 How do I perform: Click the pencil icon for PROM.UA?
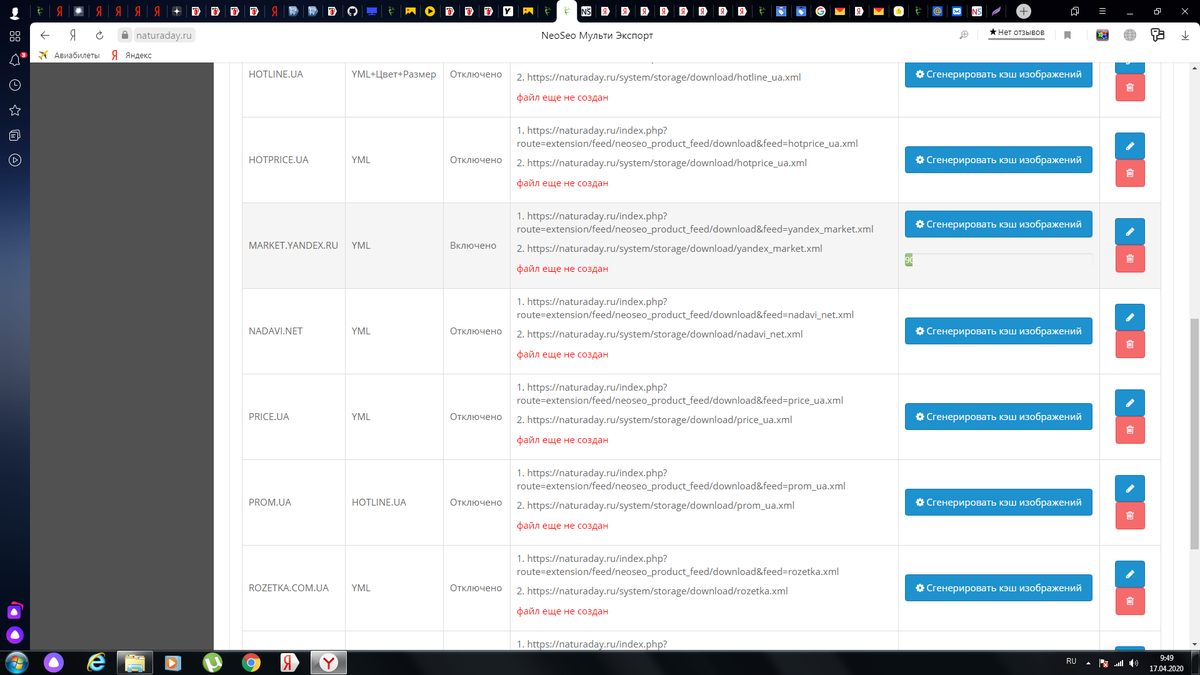point(1129,489)
